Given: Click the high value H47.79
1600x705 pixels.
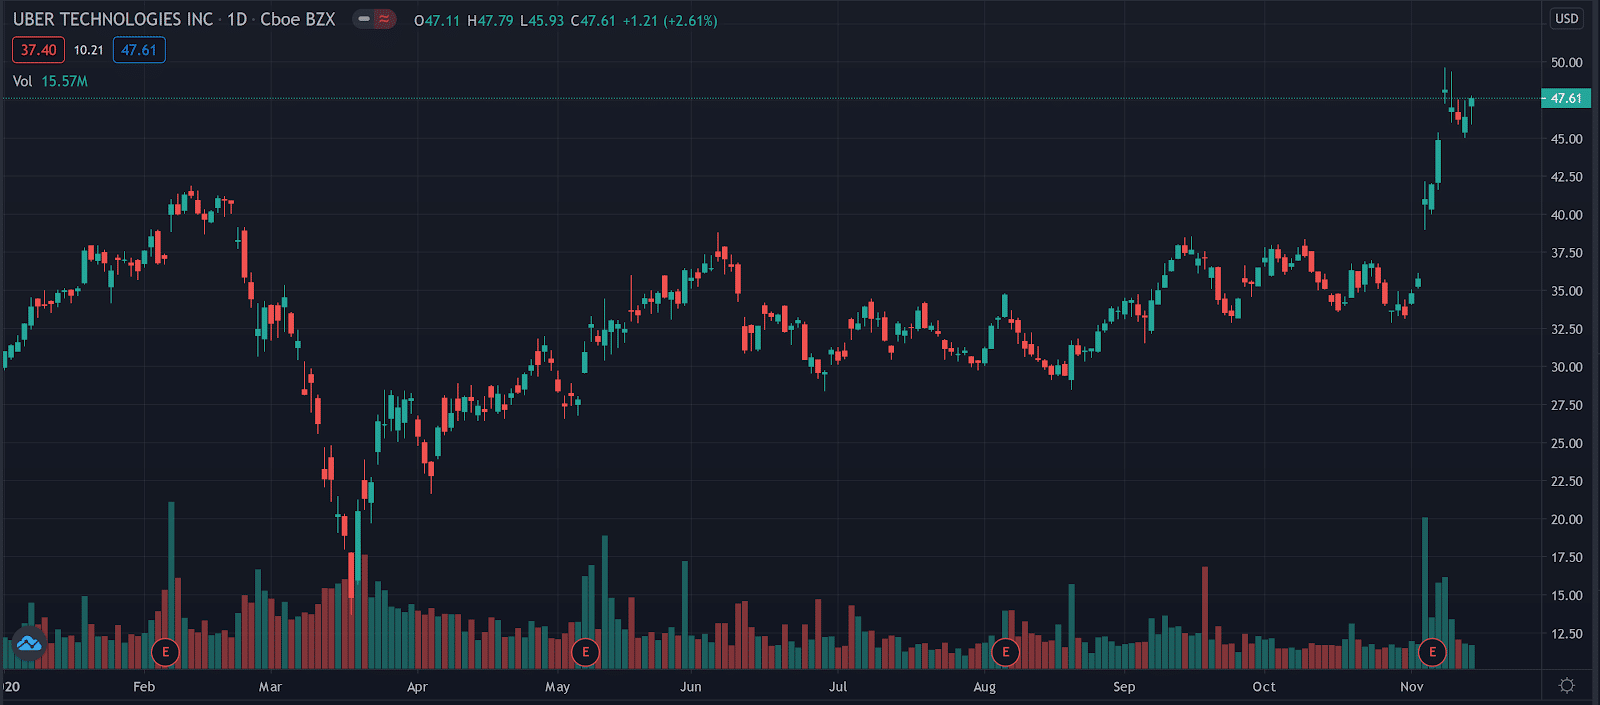Looking at the screenshot, I should (490, 20).
